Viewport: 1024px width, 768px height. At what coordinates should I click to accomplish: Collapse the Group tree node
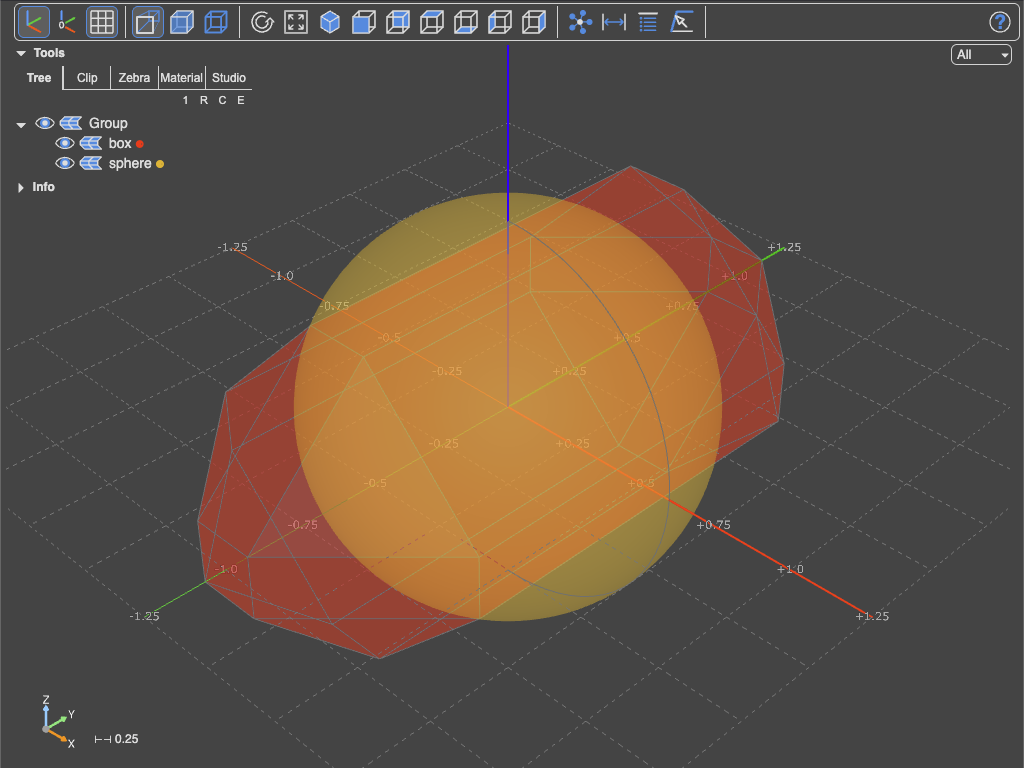(21, 124)
